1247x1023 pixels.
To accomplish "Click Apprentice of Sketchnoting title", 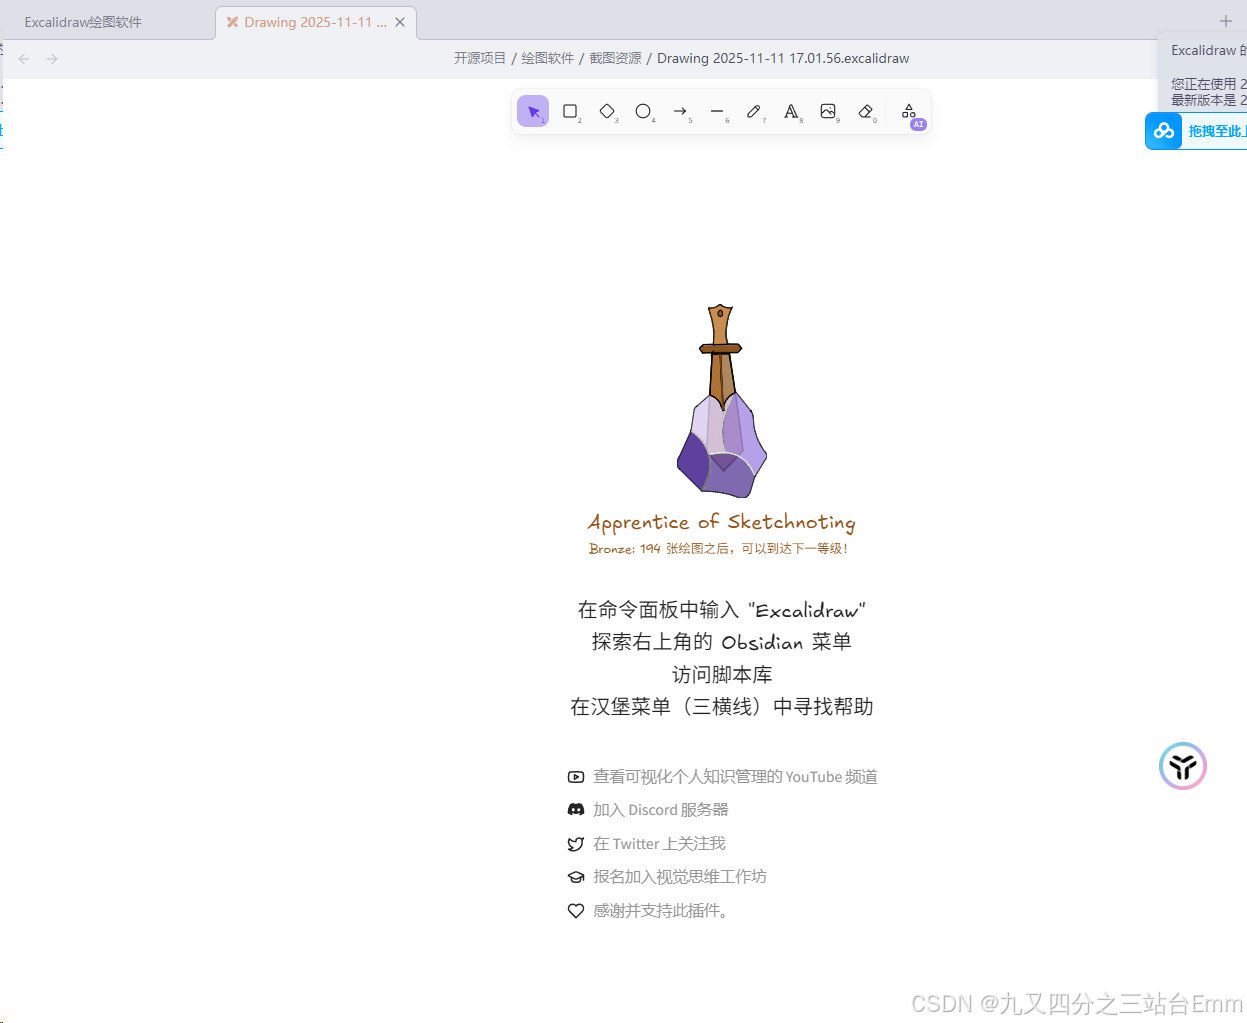I will click(721, 522).
